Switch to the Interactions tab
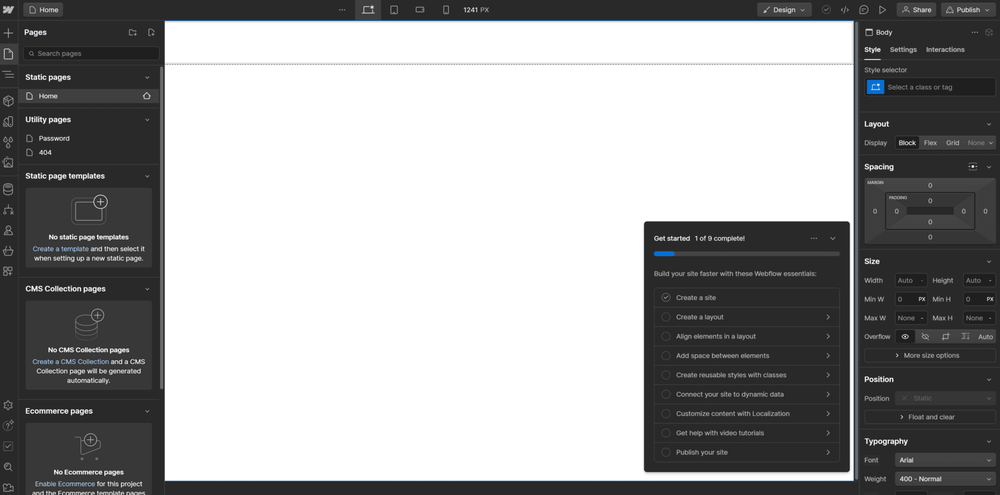The width and height of the screenshot is (1000, 495). point(945,49)
